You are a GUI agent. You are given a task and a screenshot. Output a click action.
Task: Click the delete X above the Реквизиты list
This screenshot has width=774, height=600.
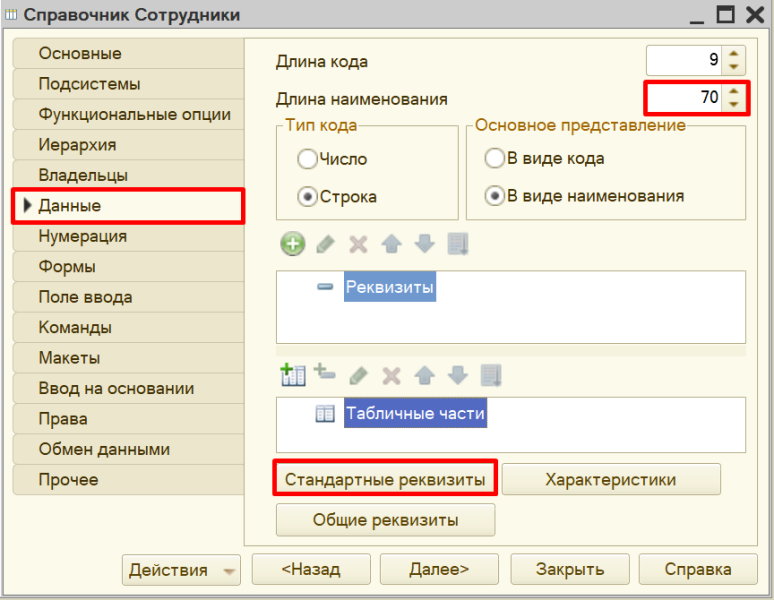click(x=360, y=244)
